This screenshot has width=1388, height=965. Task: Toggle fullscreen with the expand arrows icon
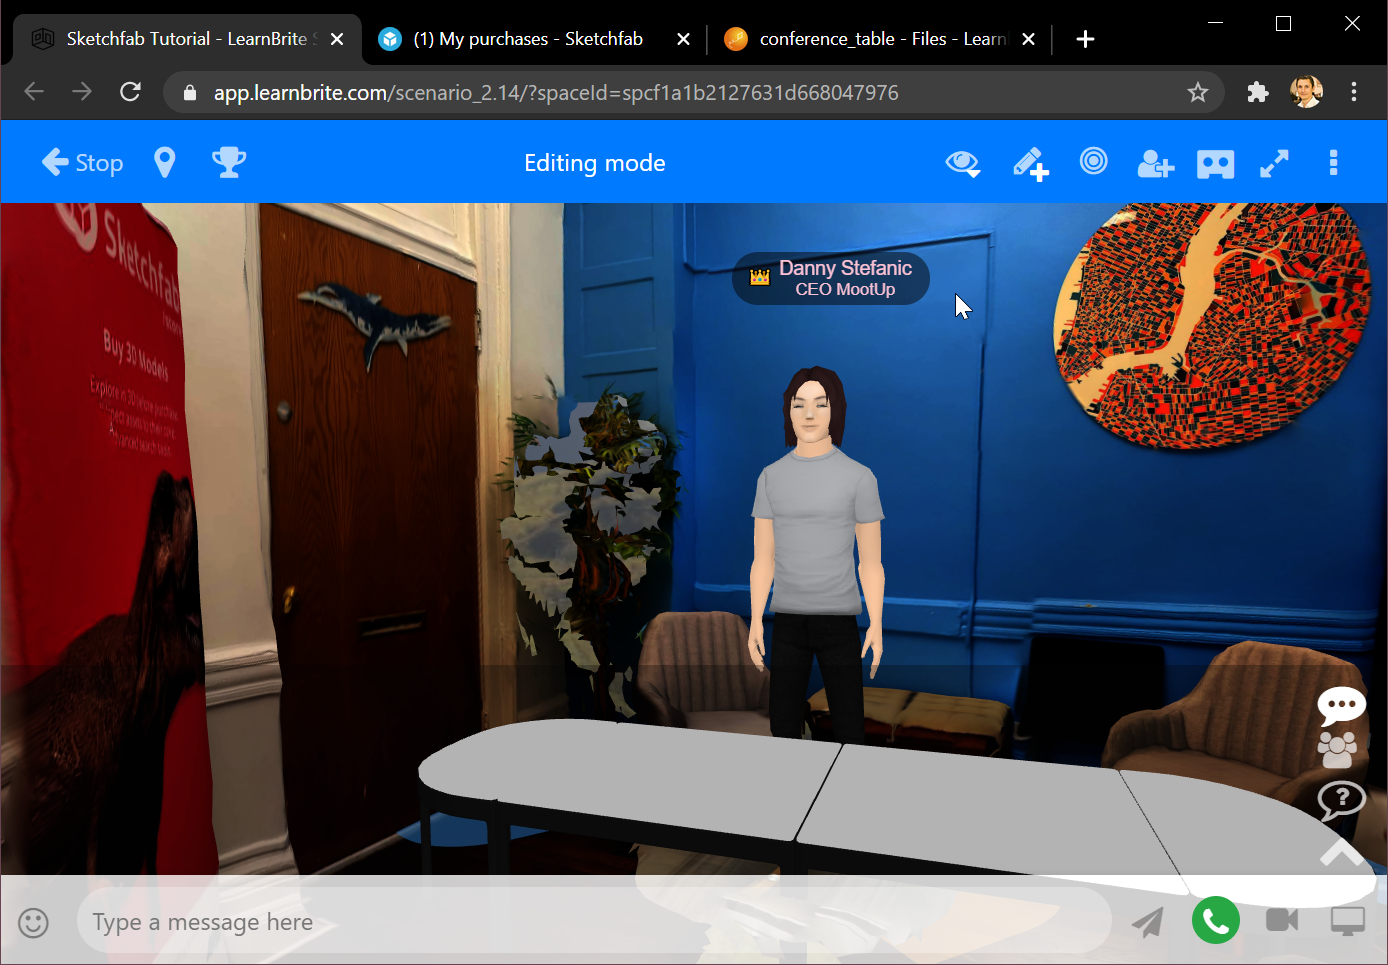click(x=1274, y=164)
